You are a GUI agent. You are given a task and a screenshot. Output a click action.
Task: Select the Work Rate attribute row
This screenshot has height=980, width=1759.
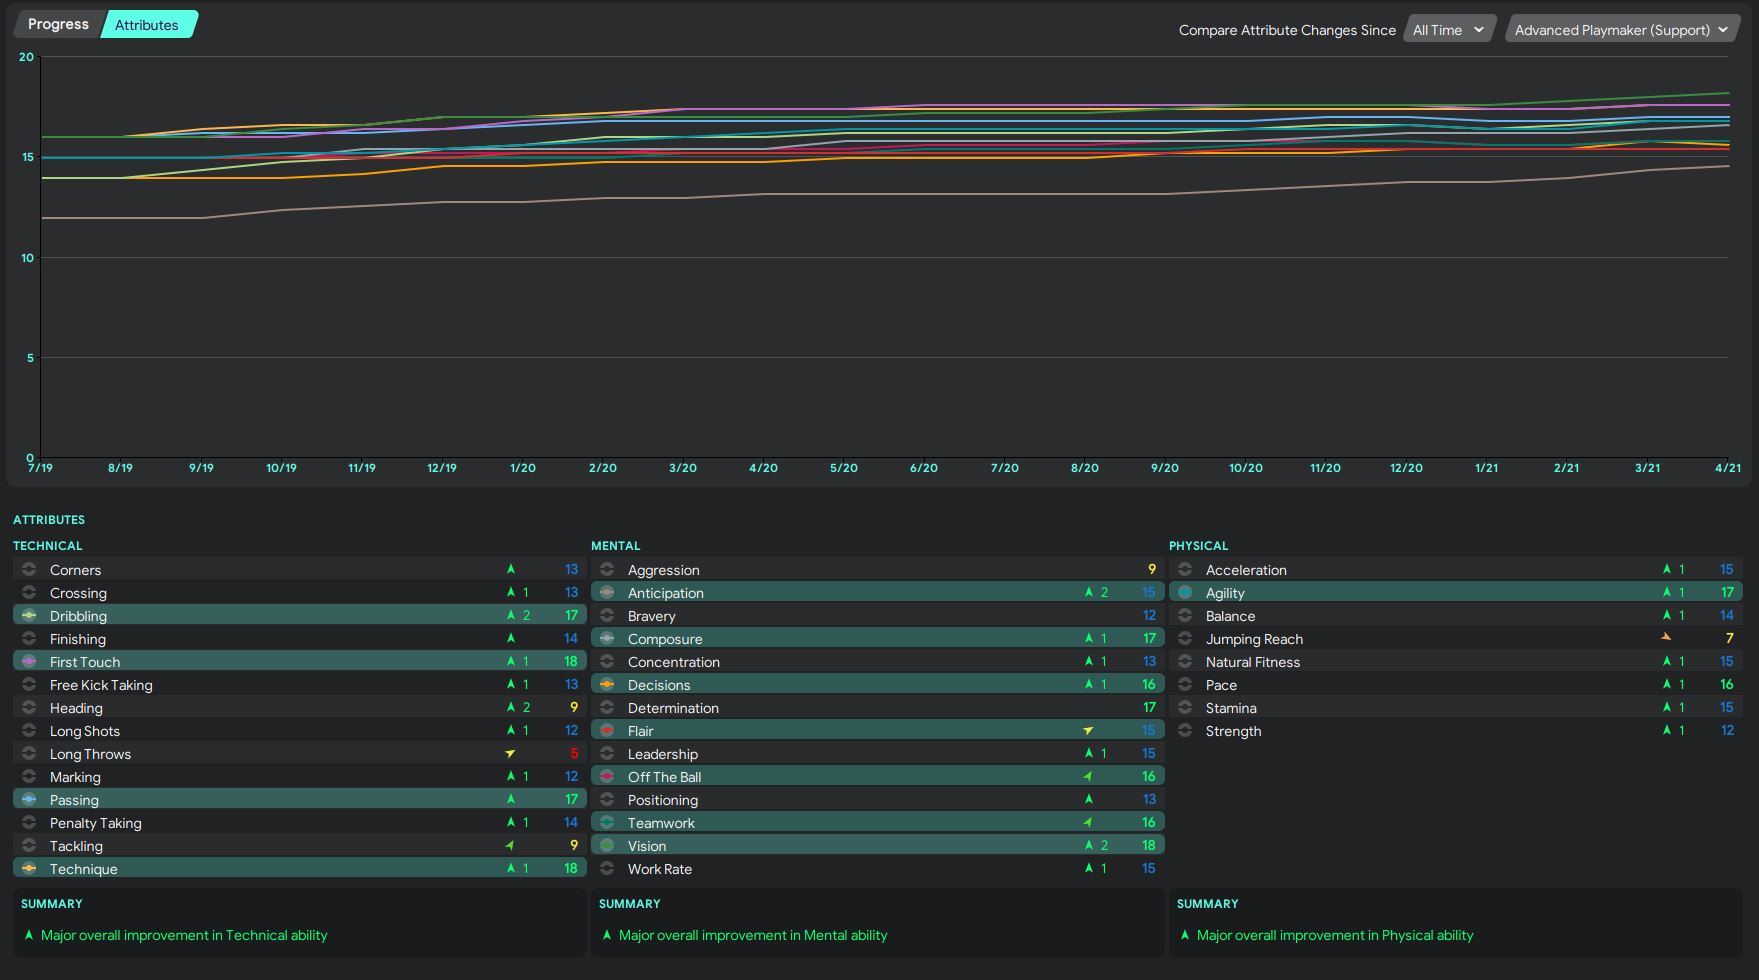(877, 869)
